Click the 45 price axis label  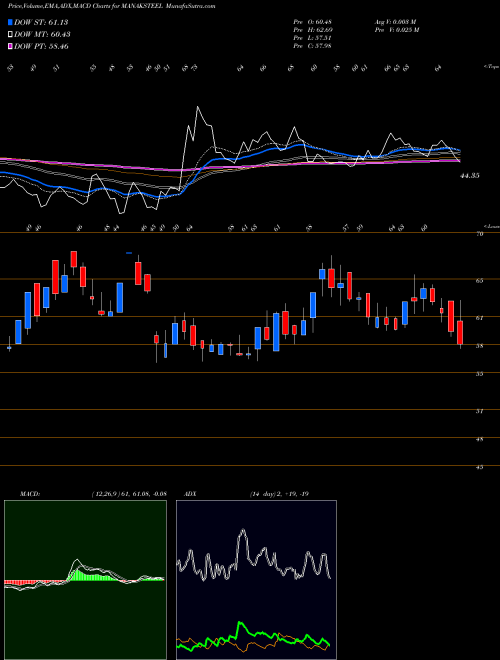(x=479, y=467)
